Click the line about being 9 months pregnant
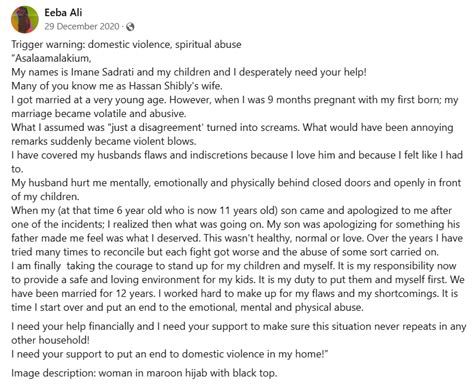Image resolution: width=474 pixels, height=384 pixels. click(x=235, y=100)
